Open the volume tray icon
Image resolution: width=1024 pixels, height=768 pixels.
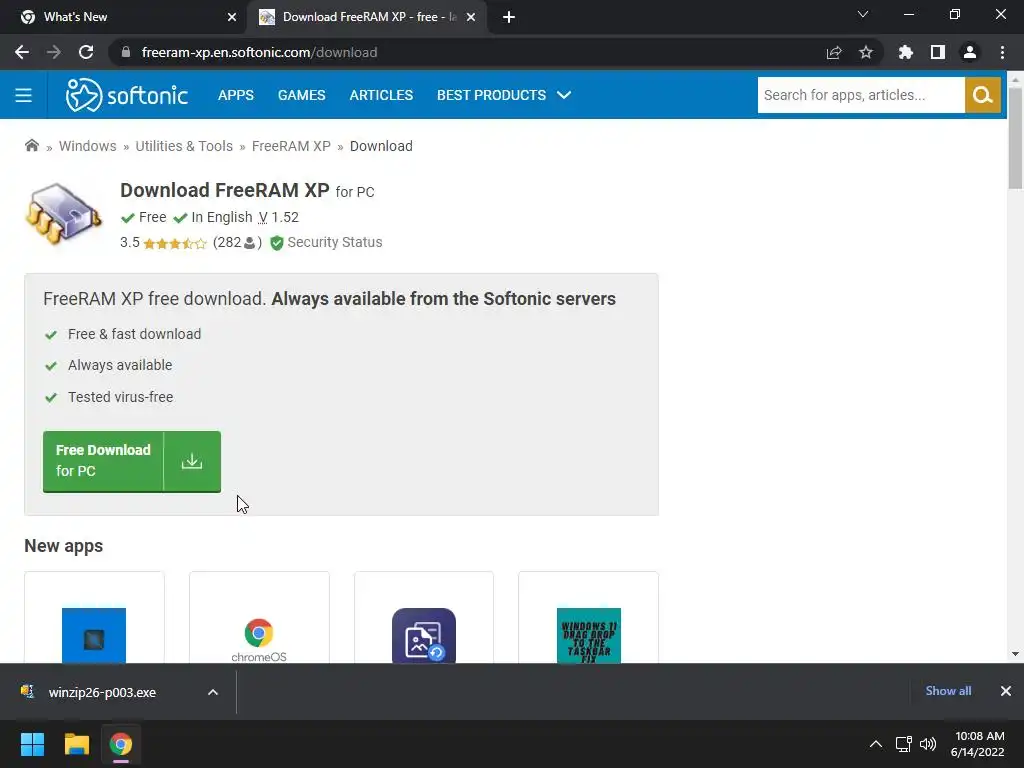pos(928,744)
